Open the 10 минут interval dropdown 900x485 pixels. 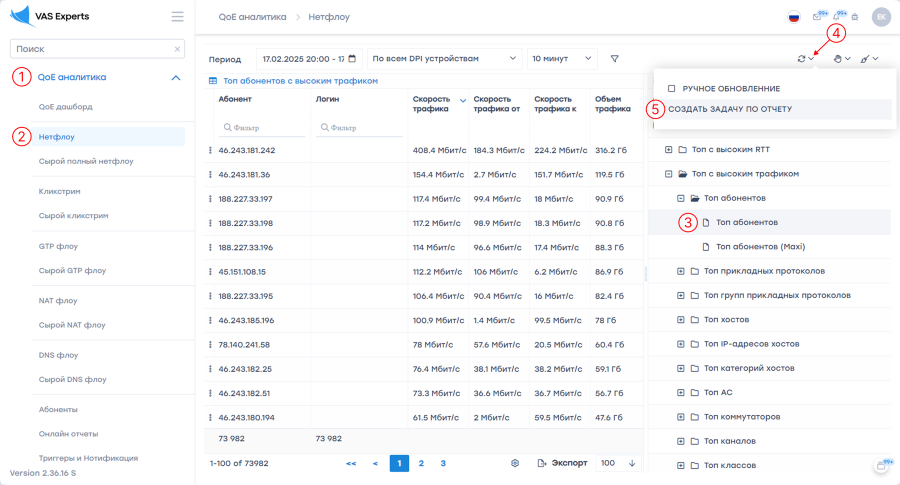click(561, 59)
